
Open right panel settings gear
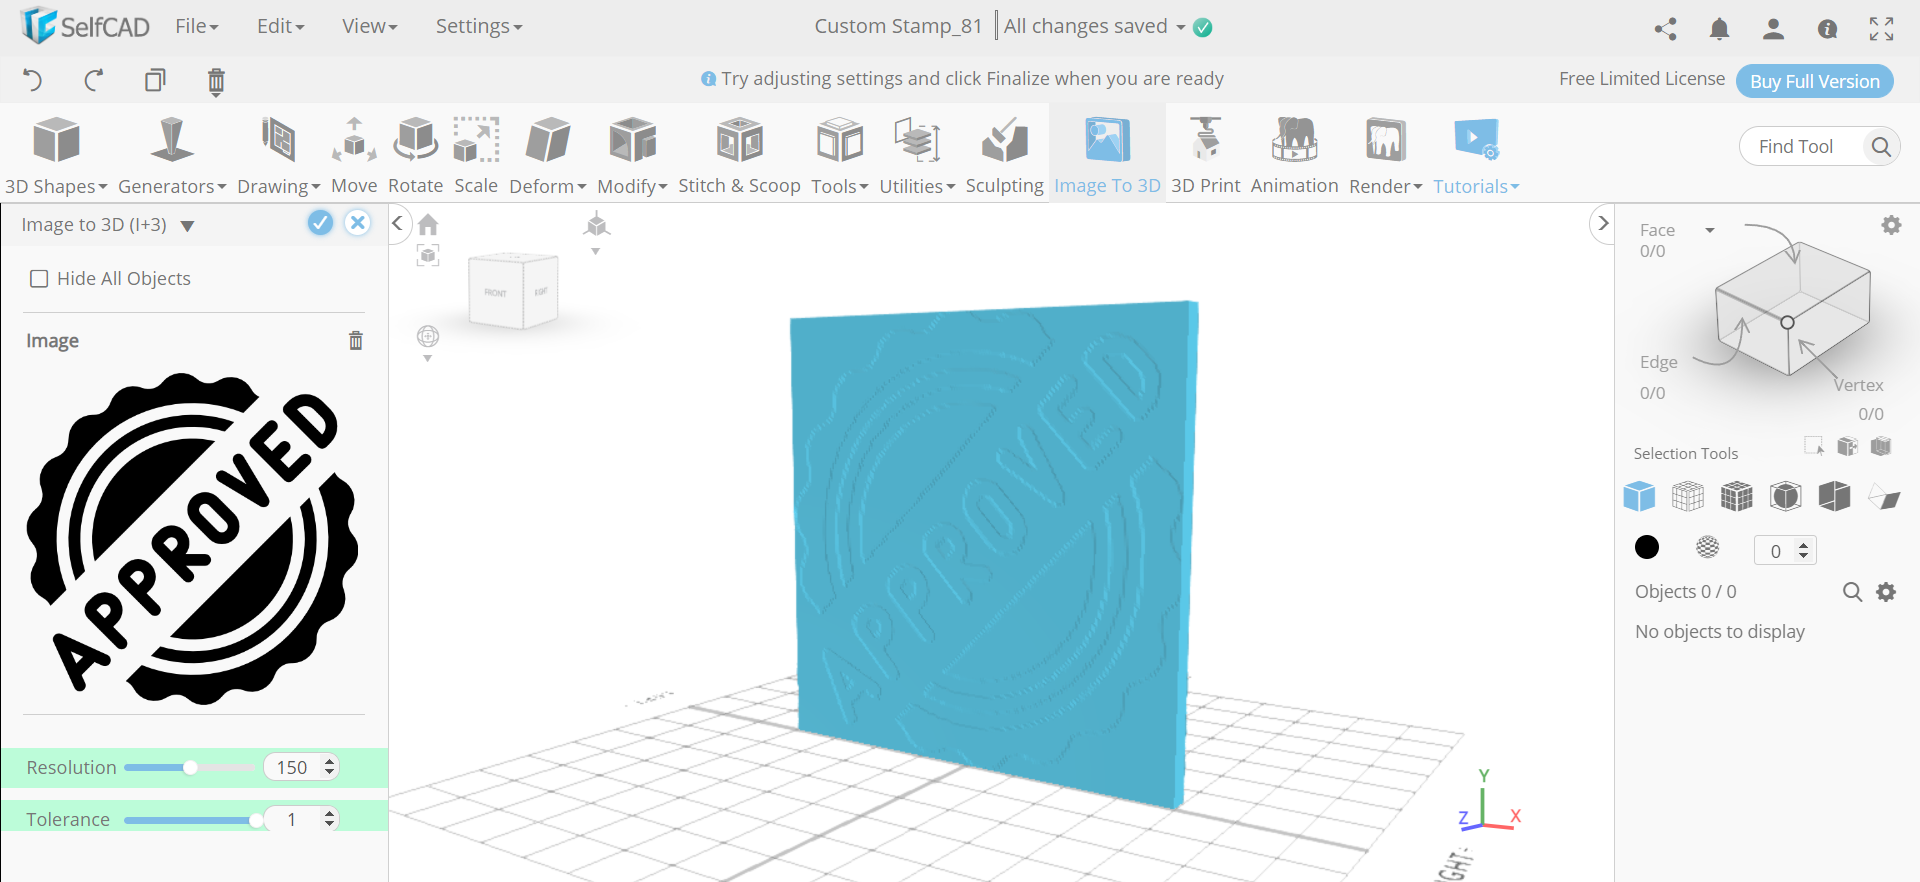point(1891,225)
